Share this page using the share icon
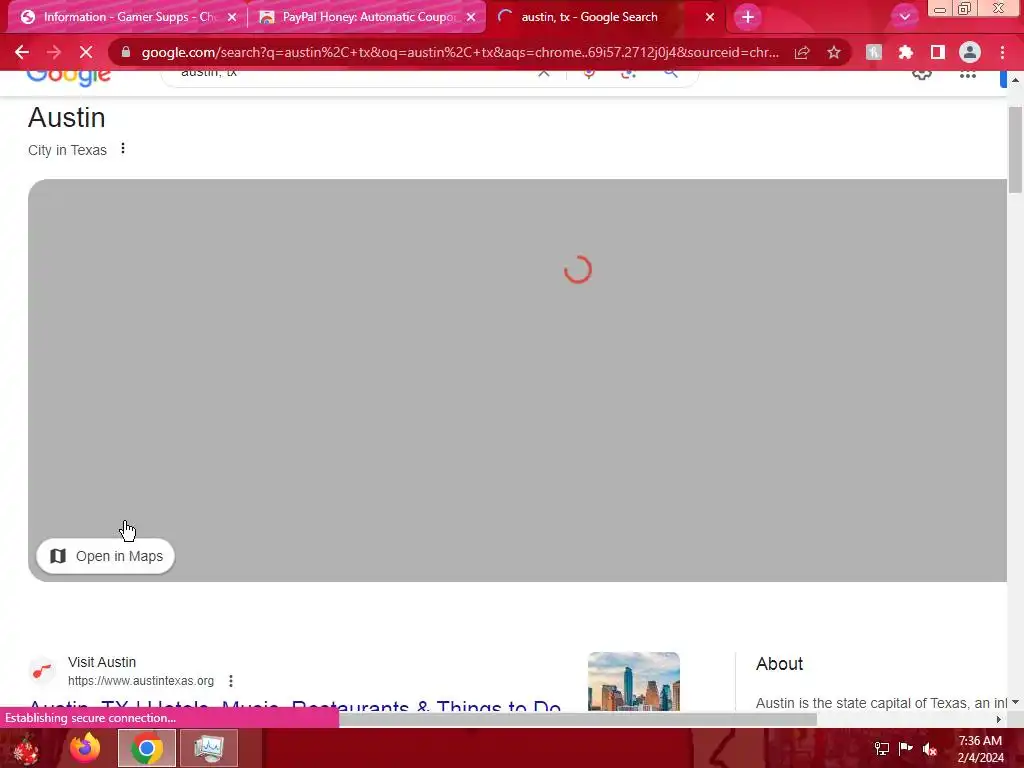Viewport: 1024px width, 768px height. [802, 52]
